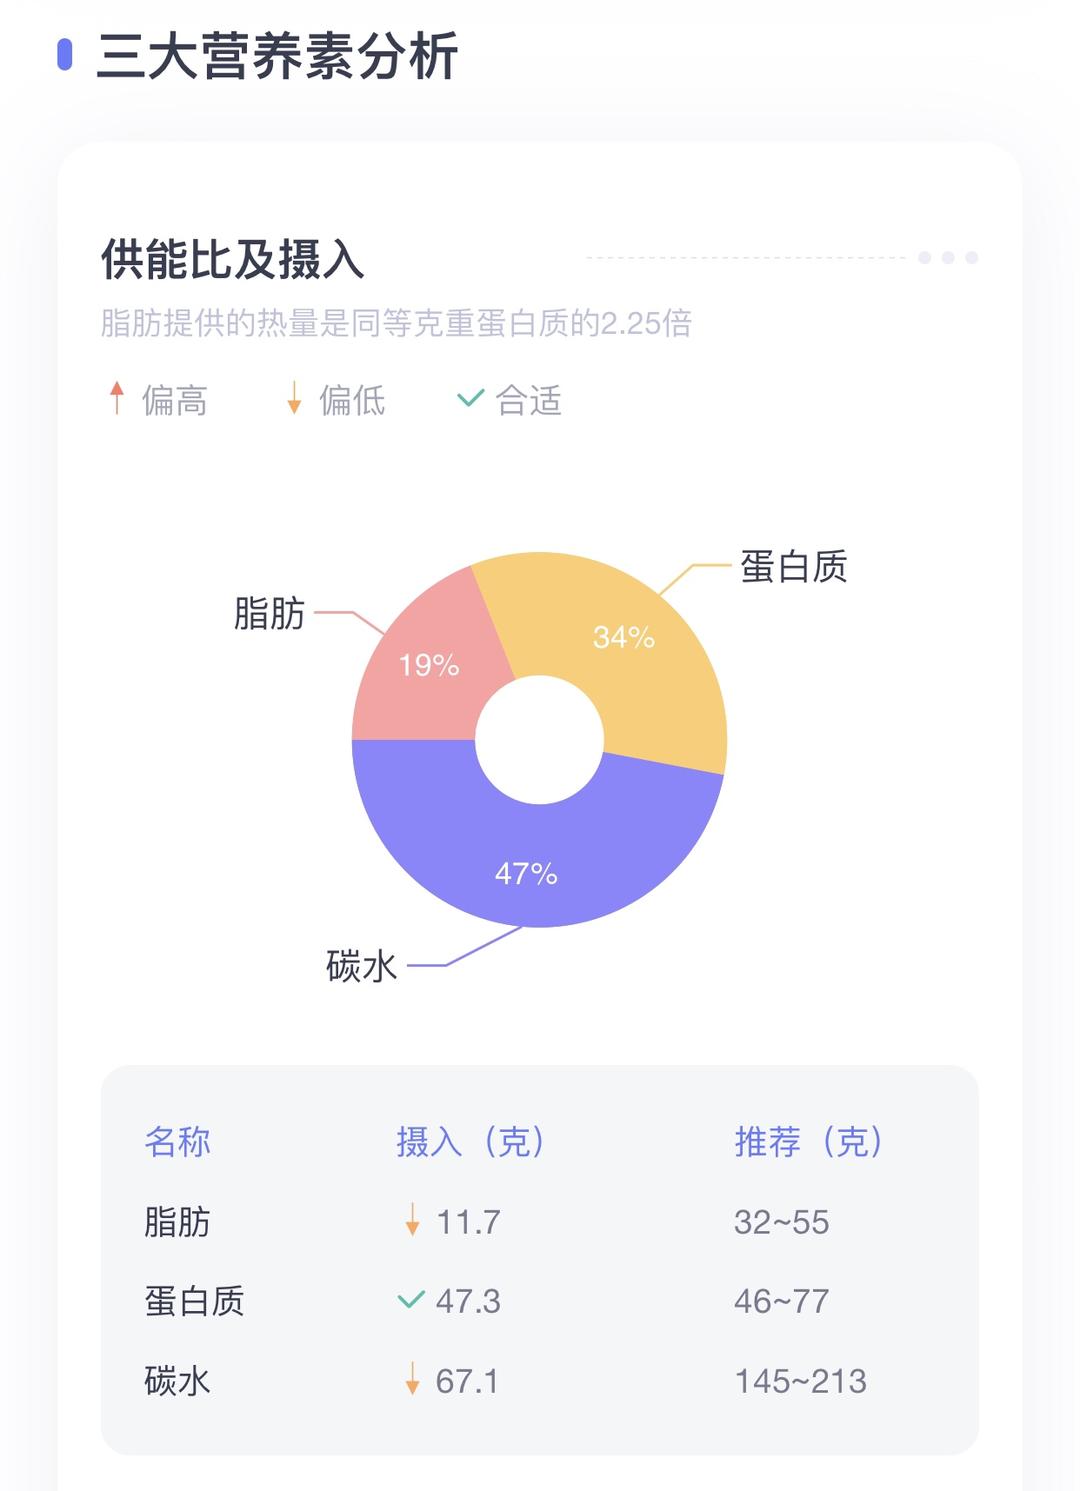Click the 供能比及摄入 heading
This screenshot has height=1491, width=1080.
pyautogui.click(x=232, y=260)
